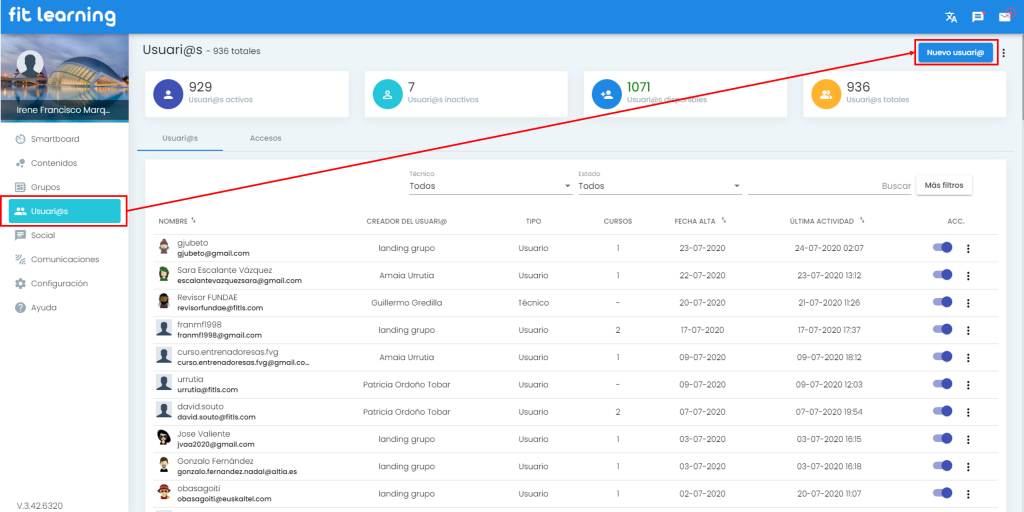This screenshot has height=512, width=1024.
Task: Open actions menu for curso.entrenadoresas.fvg row
Action: (968, 358)
